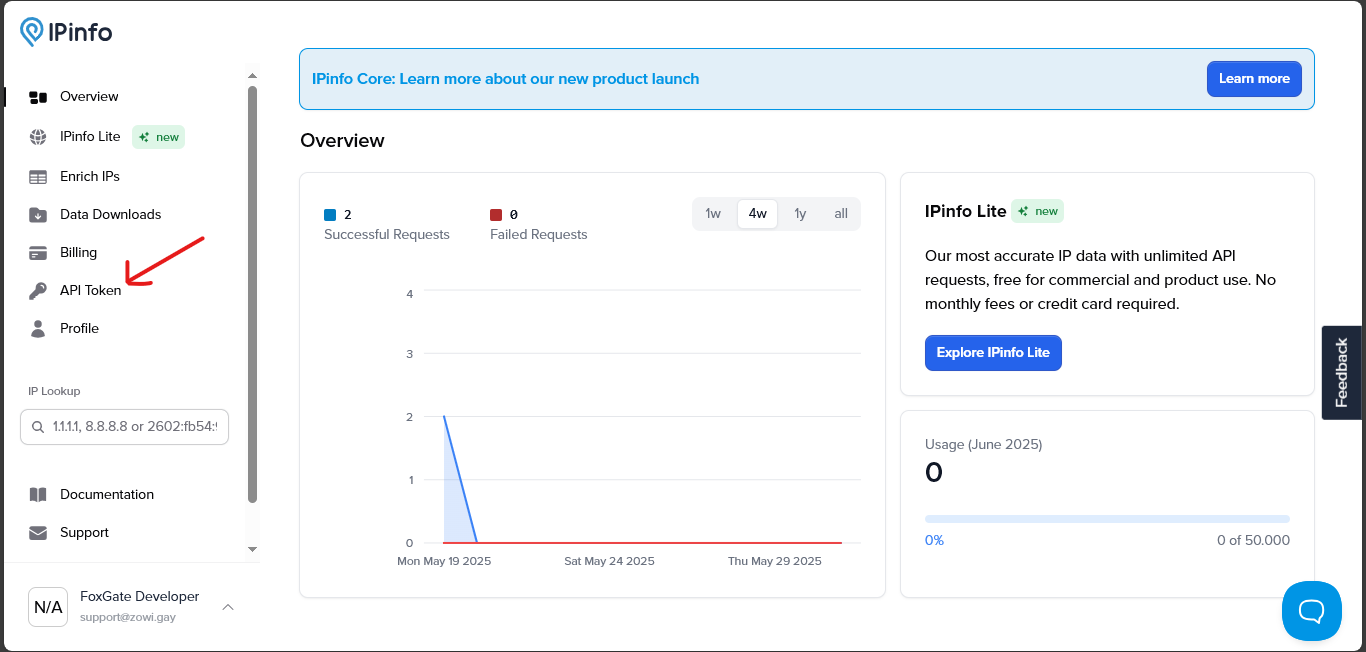
Task: Click the sidebar scroll down arrow
Action: (x=252, y=549)
